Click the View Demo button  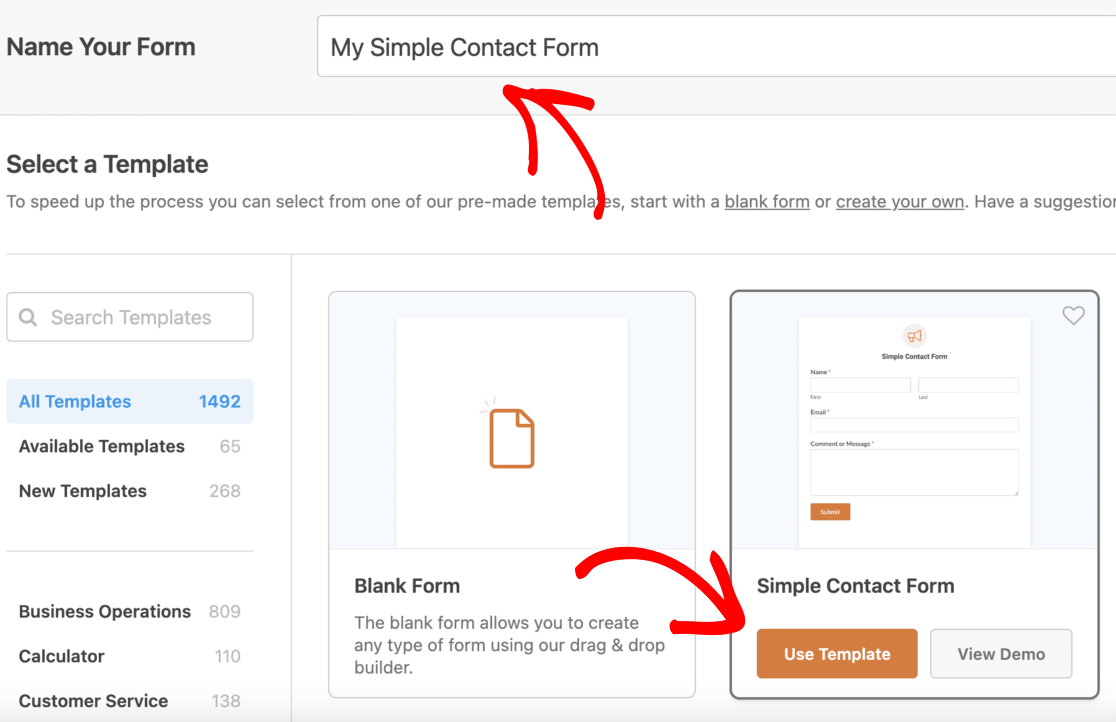pyautogui.click(x=1001, y=653)
